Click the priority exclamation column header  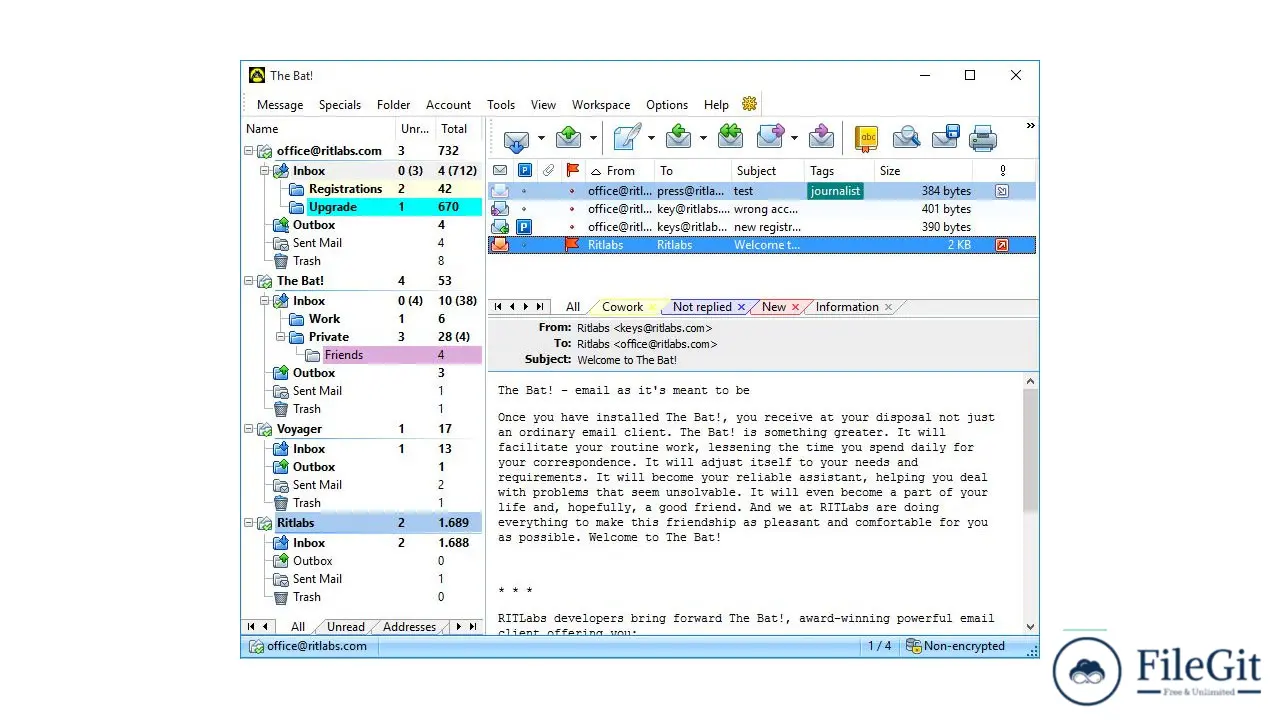[1003, 171]
